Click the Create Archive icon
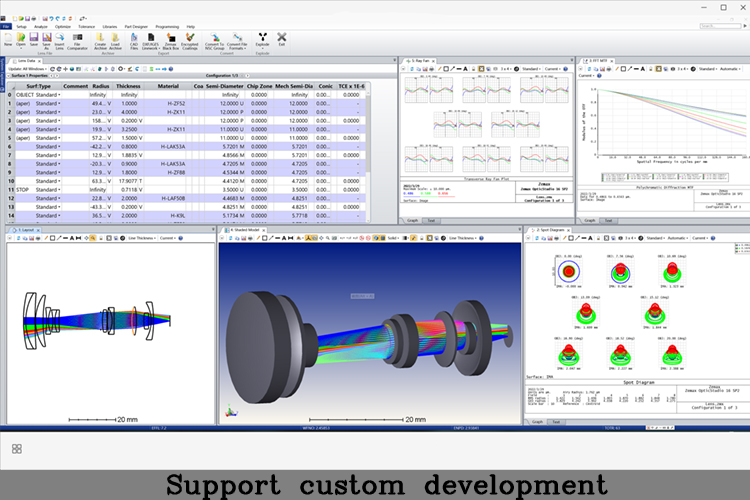The height and width of the screenshot is (500, 750). 101,39
